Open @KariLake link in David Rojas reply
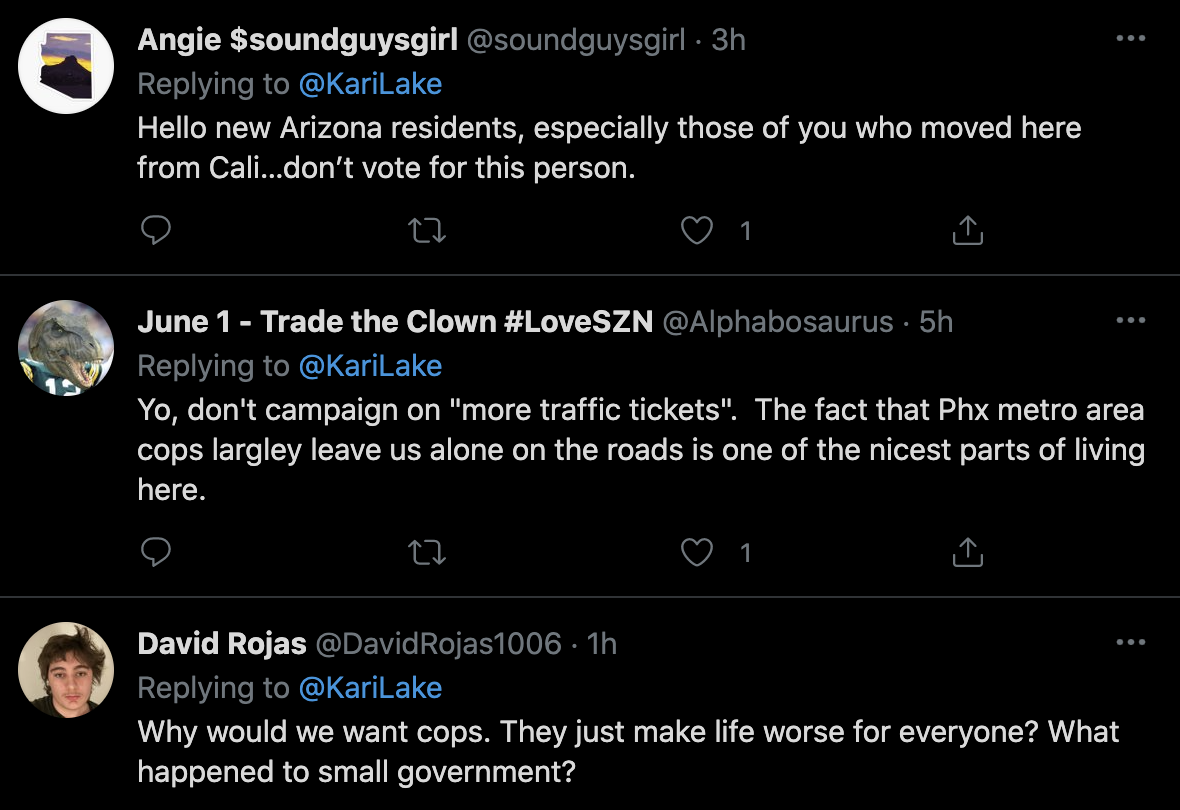The width and height of the screenshot is (1180, 810). click(x=370, y=688)
